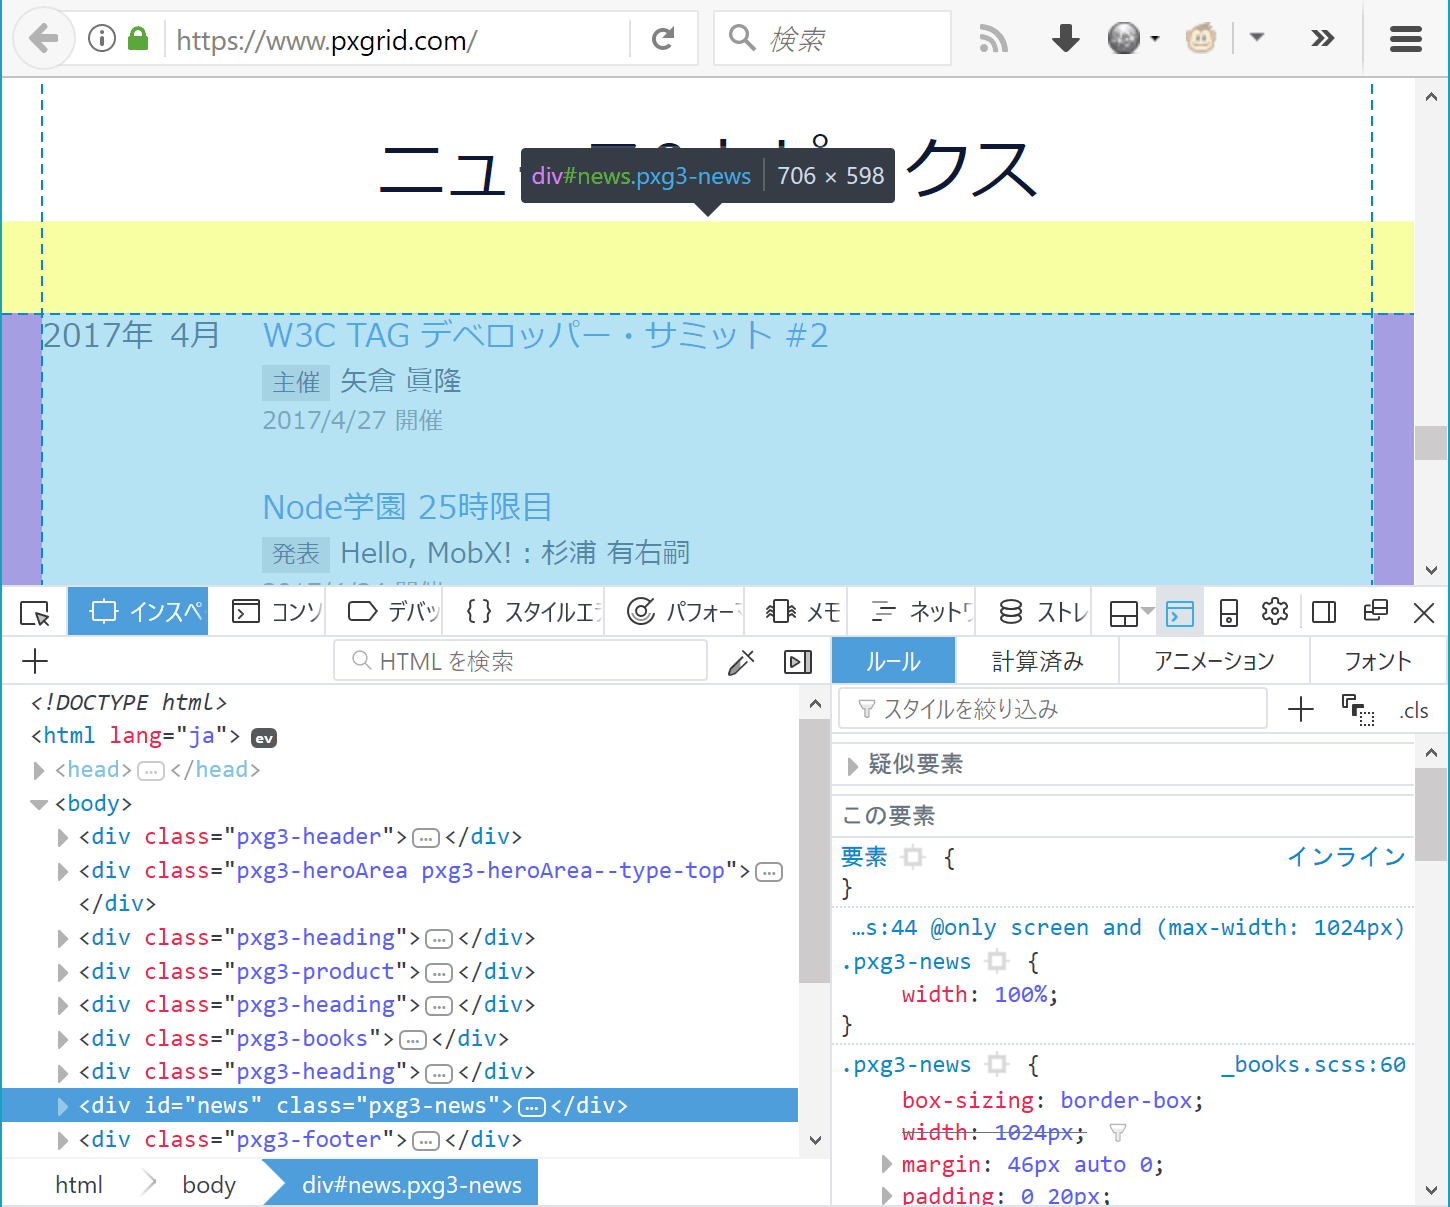Screen dimensions: 1450x1207
Task: Click the eyedropper color picker icon
Action: (741, 662)
